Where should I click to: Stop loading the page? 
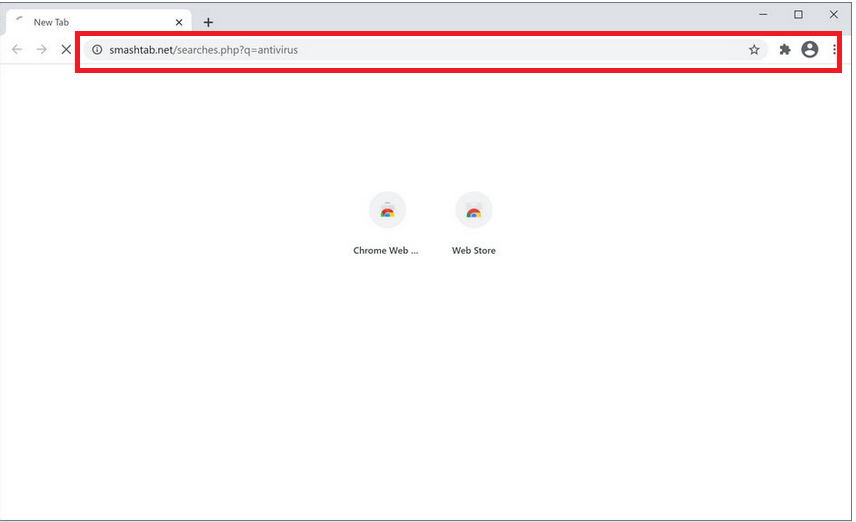point(66,50)
